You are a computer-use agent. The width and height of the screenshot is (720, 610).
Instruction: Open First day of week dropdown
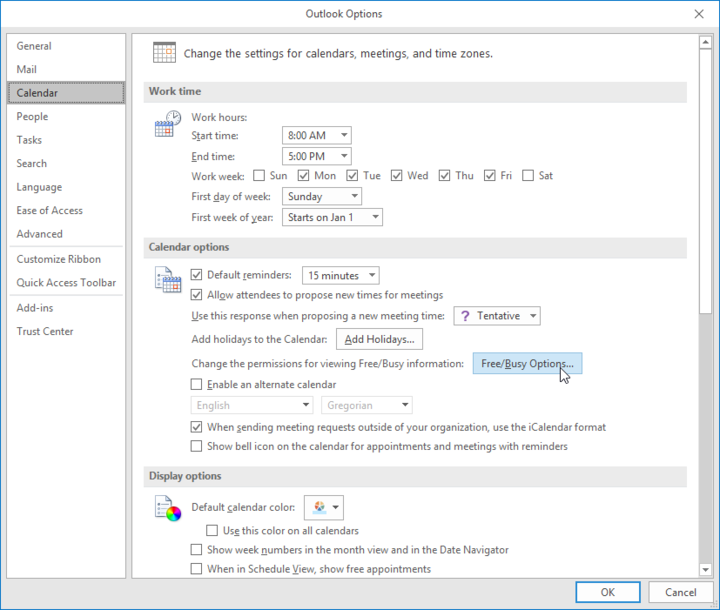322,197
